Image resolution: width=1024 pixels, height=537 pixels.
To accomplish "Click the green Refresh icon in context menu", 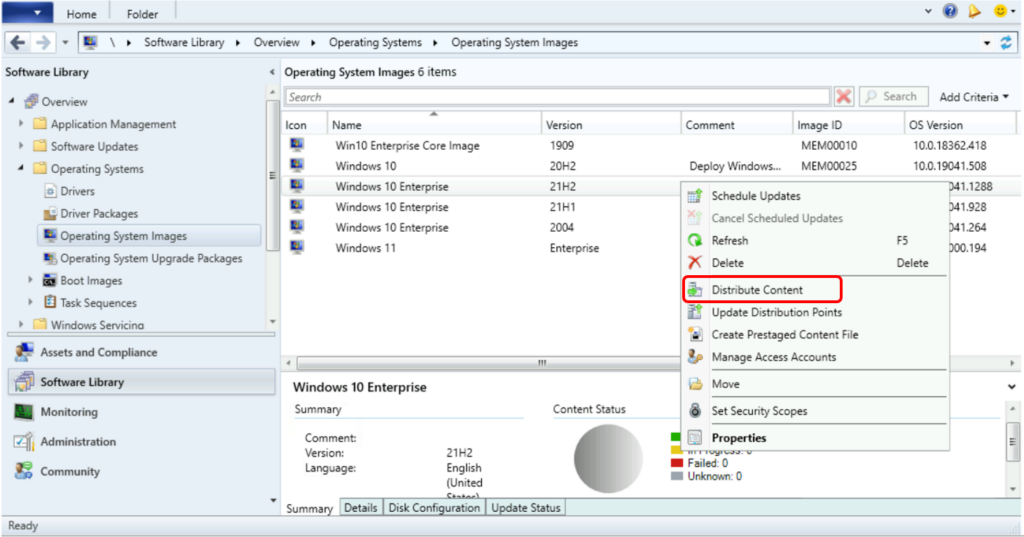I will click(695, 240).
